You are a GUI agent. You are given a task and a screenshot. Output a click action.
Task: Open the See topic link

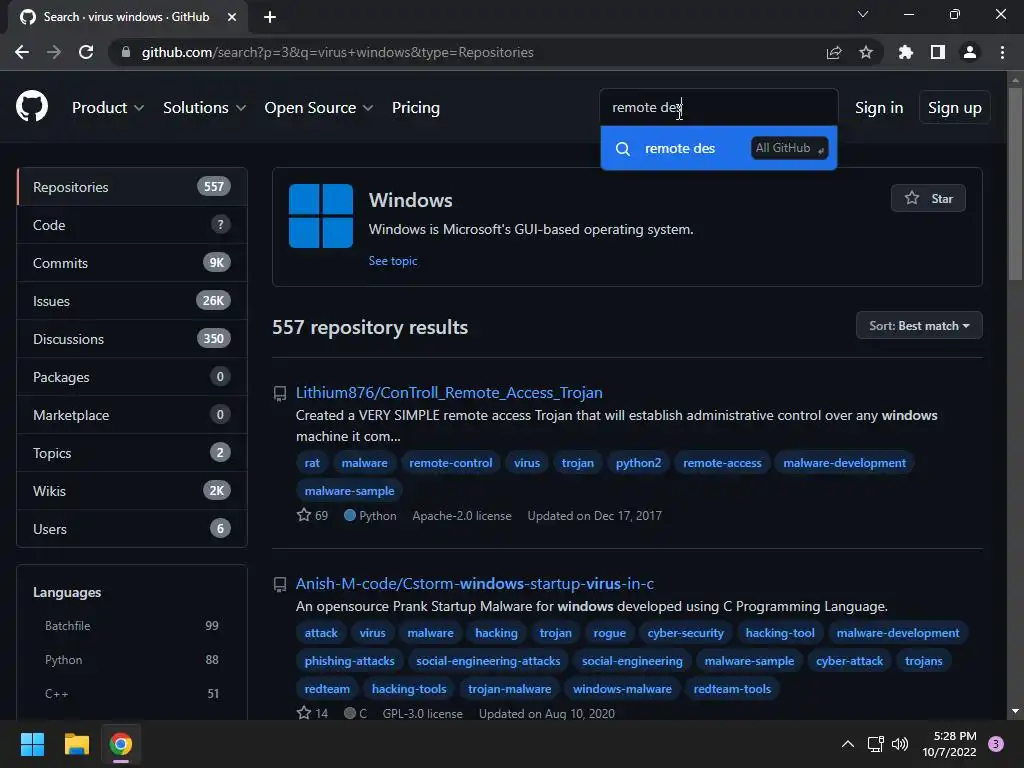click(x=392, y=261)
